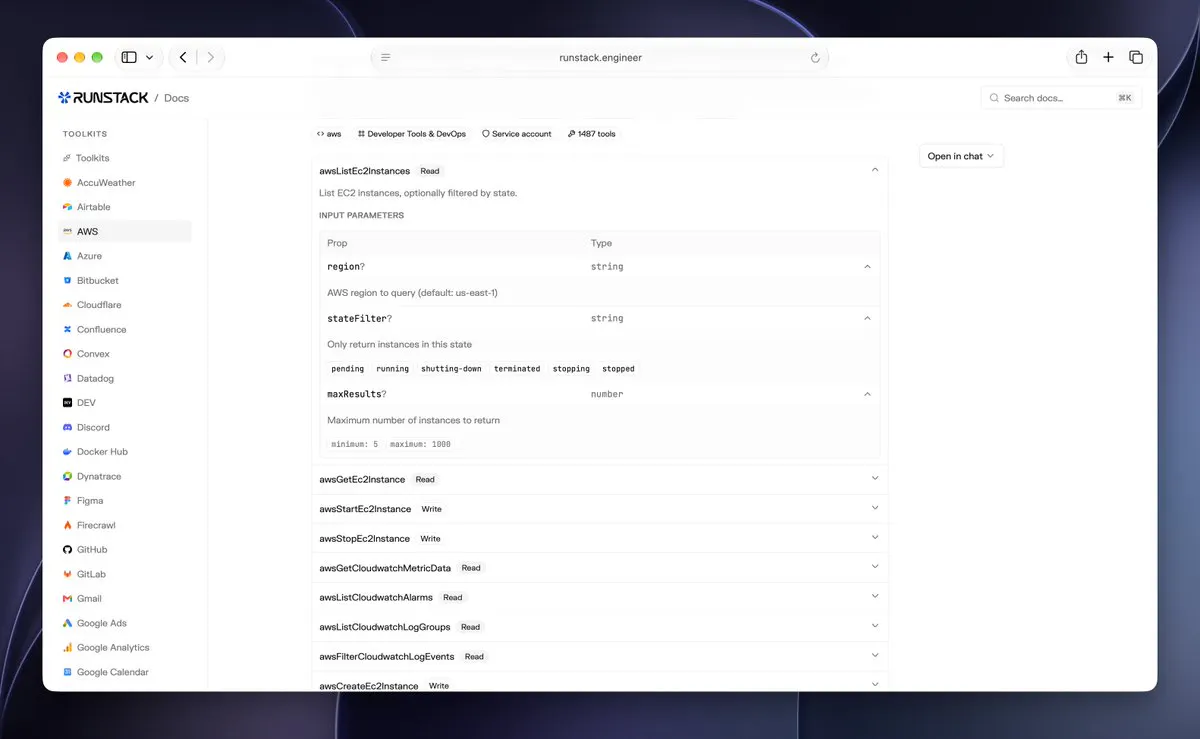The width and height of the screenshot is (1200, 739).
Task: Expand the awsGetCloudwatchMetricData section
Action: tap(875, 567)
